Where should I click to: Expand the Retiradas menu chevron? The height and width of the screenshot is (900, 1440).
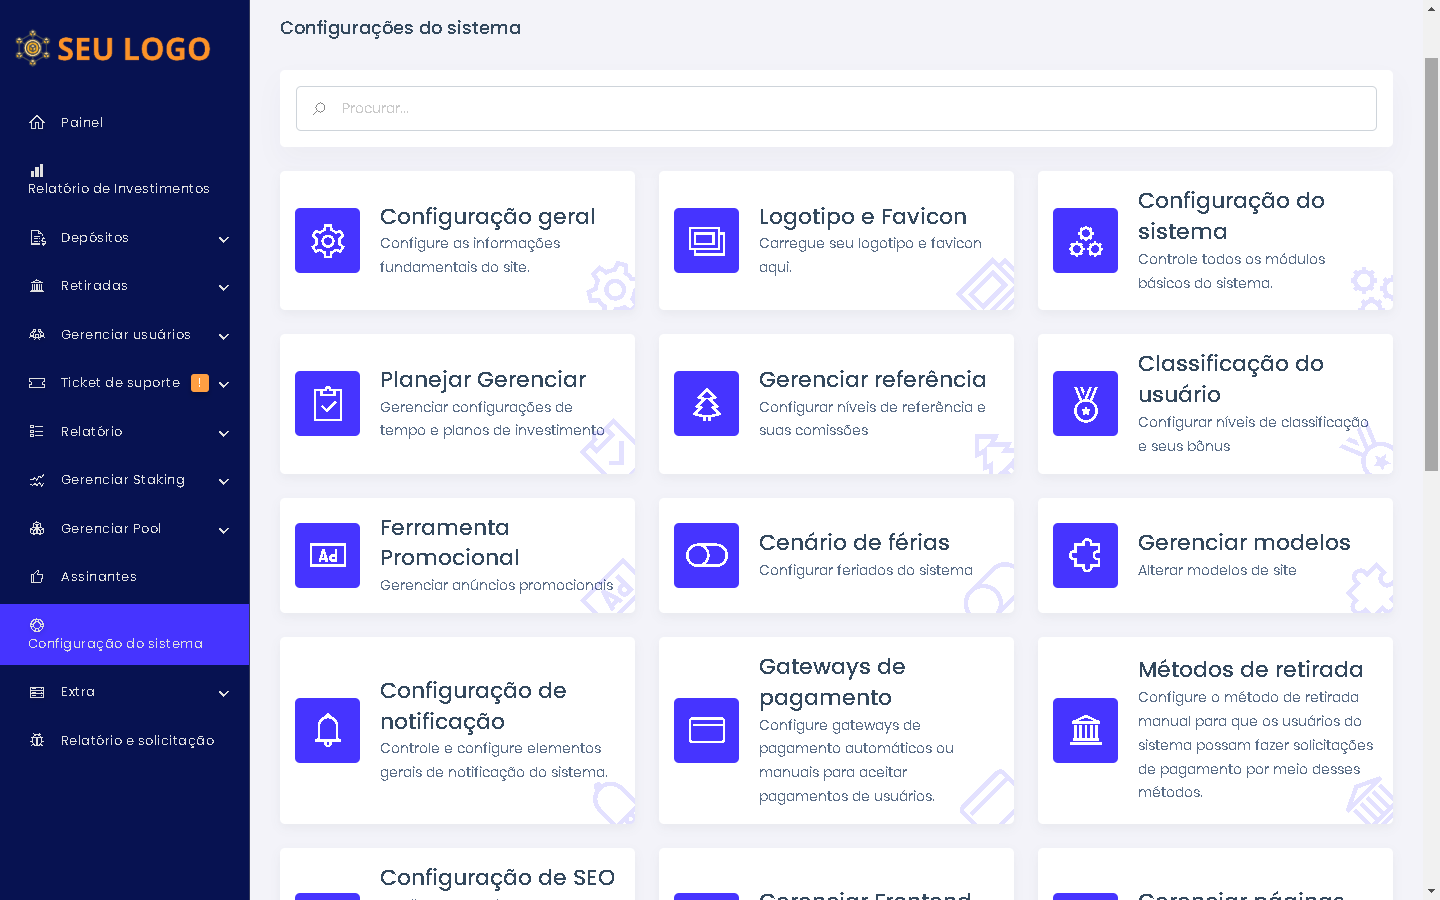point(224,287)
